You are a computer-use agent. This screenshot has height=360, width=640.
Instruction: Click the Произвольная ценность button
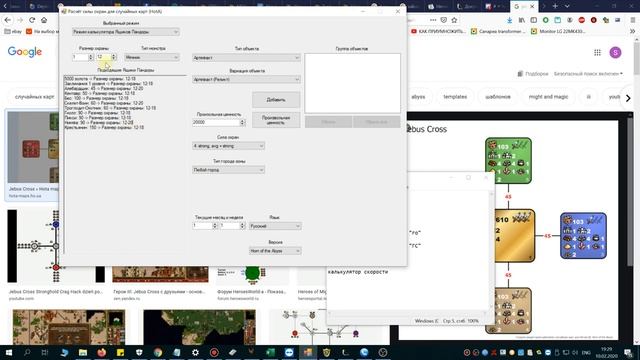coord(276,120)
